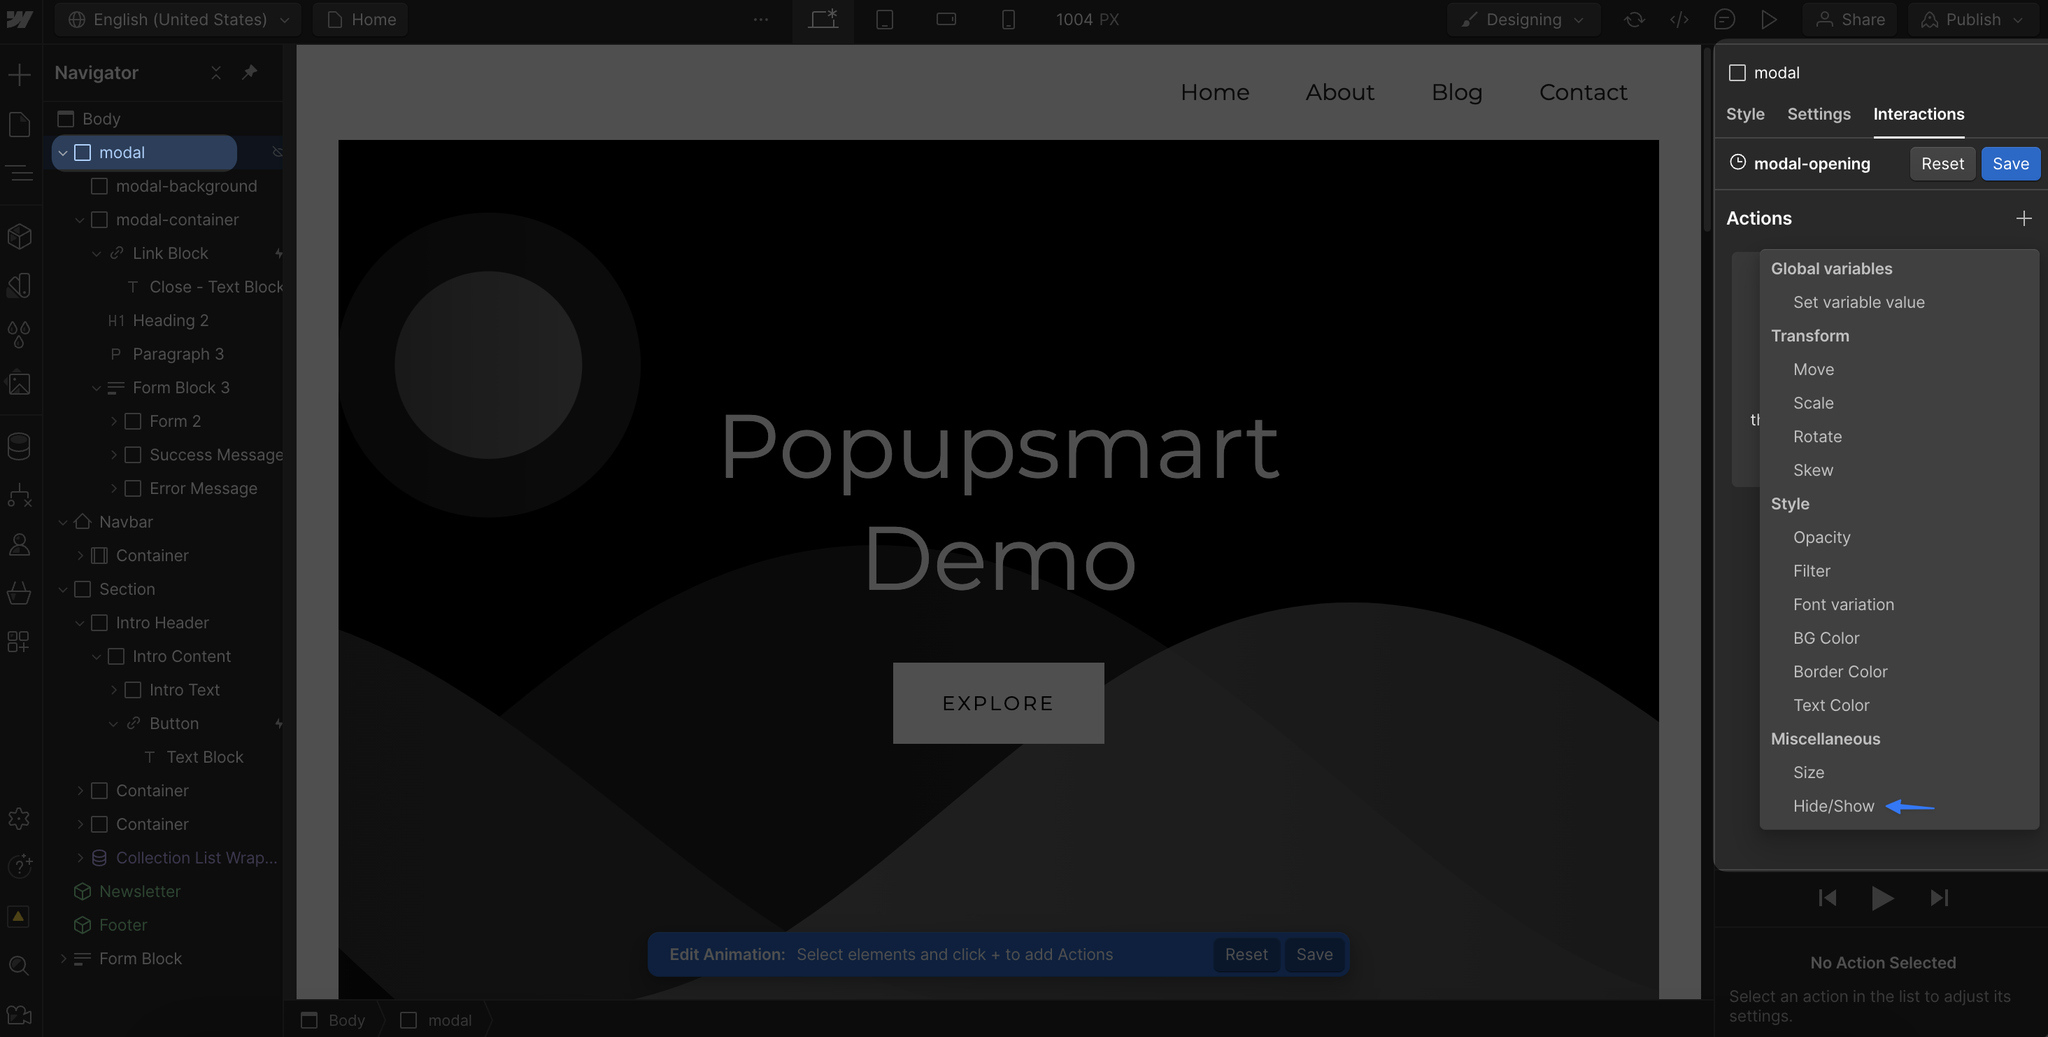Open the Style selectors droplets icon
Viewport: 2048px width, 1037px height.
(19, 334)
